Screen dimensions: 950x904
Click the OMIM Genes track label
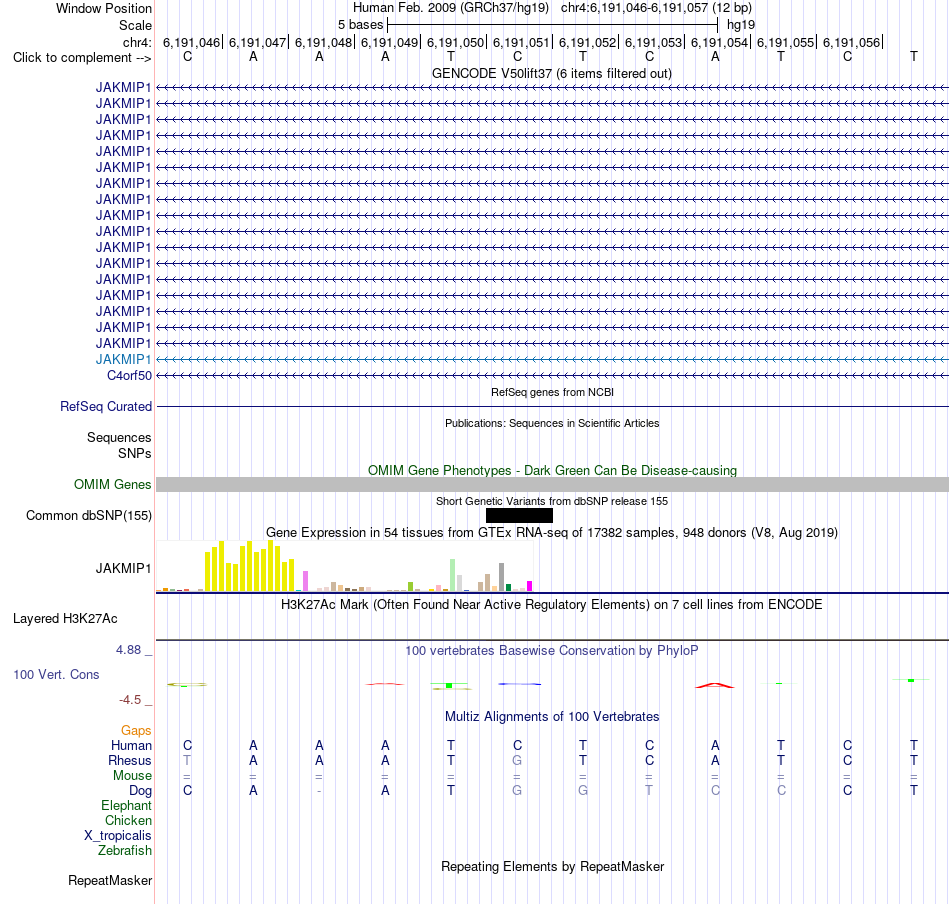click(x=112, y=485)
